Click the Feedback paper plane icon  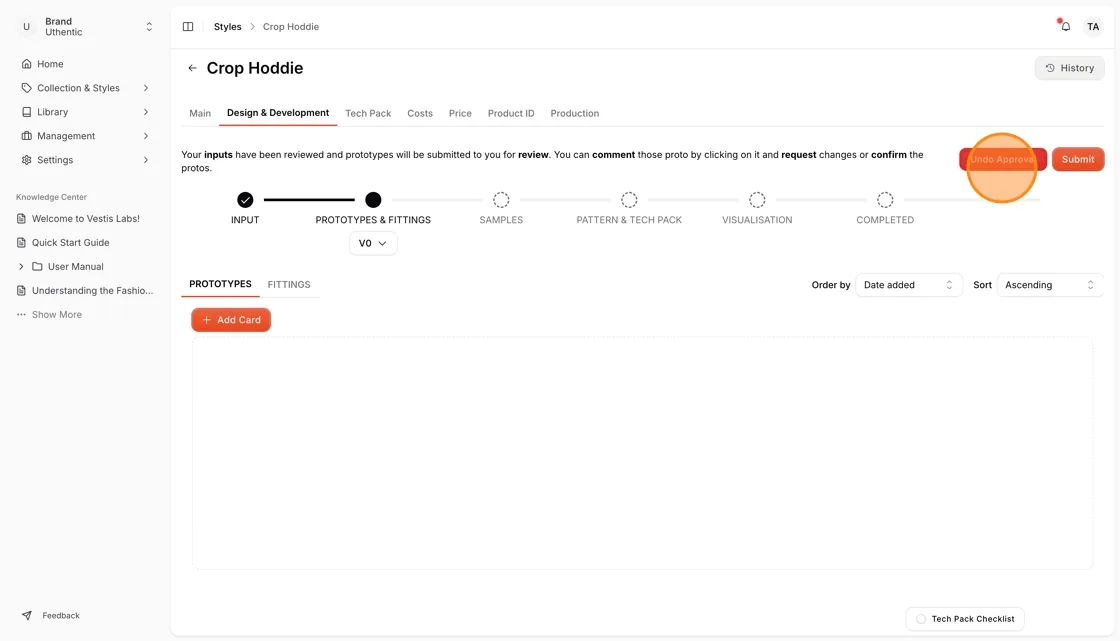coord(26,615)
